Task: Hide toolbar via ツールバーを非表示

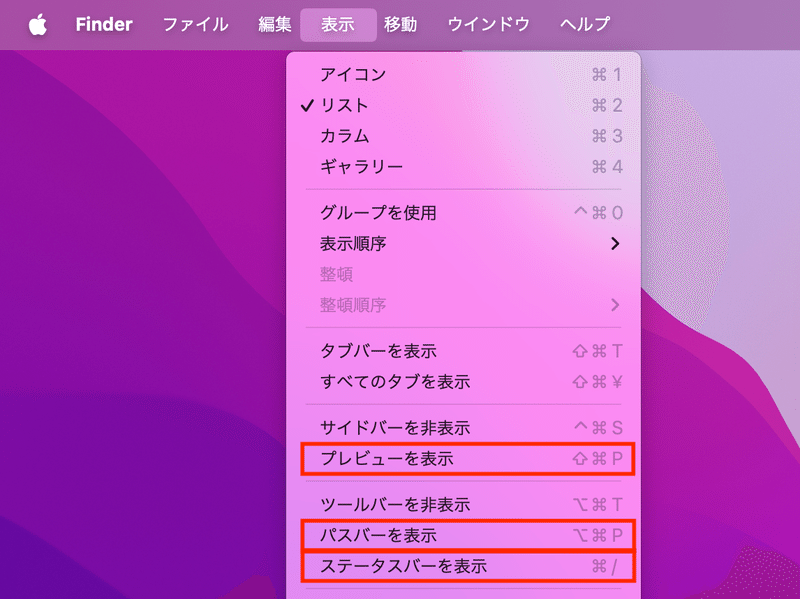Action: (463, 505)
